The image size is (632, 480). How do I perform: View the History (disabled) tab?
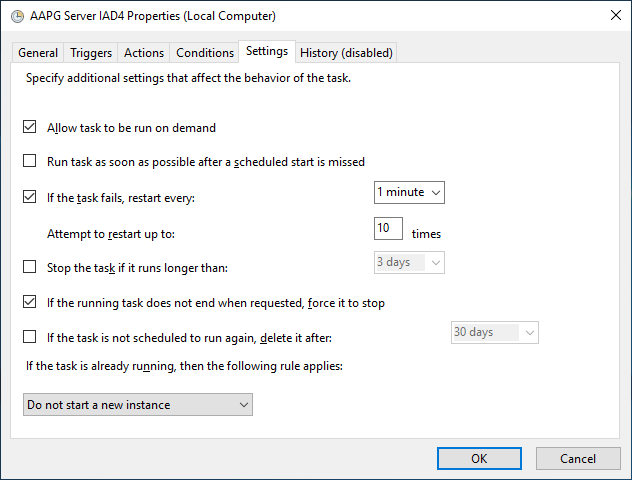coord(346,53)
